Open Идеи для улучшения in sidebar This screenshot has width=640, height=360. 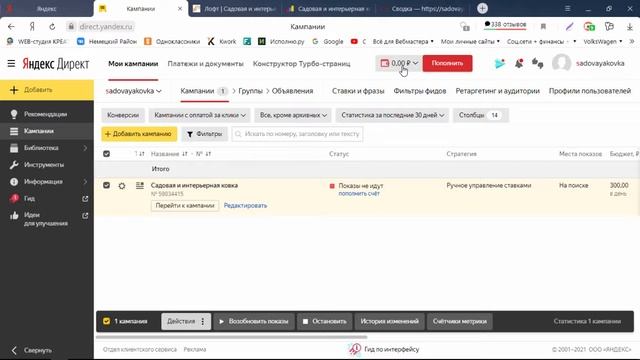tap(47, 219)
